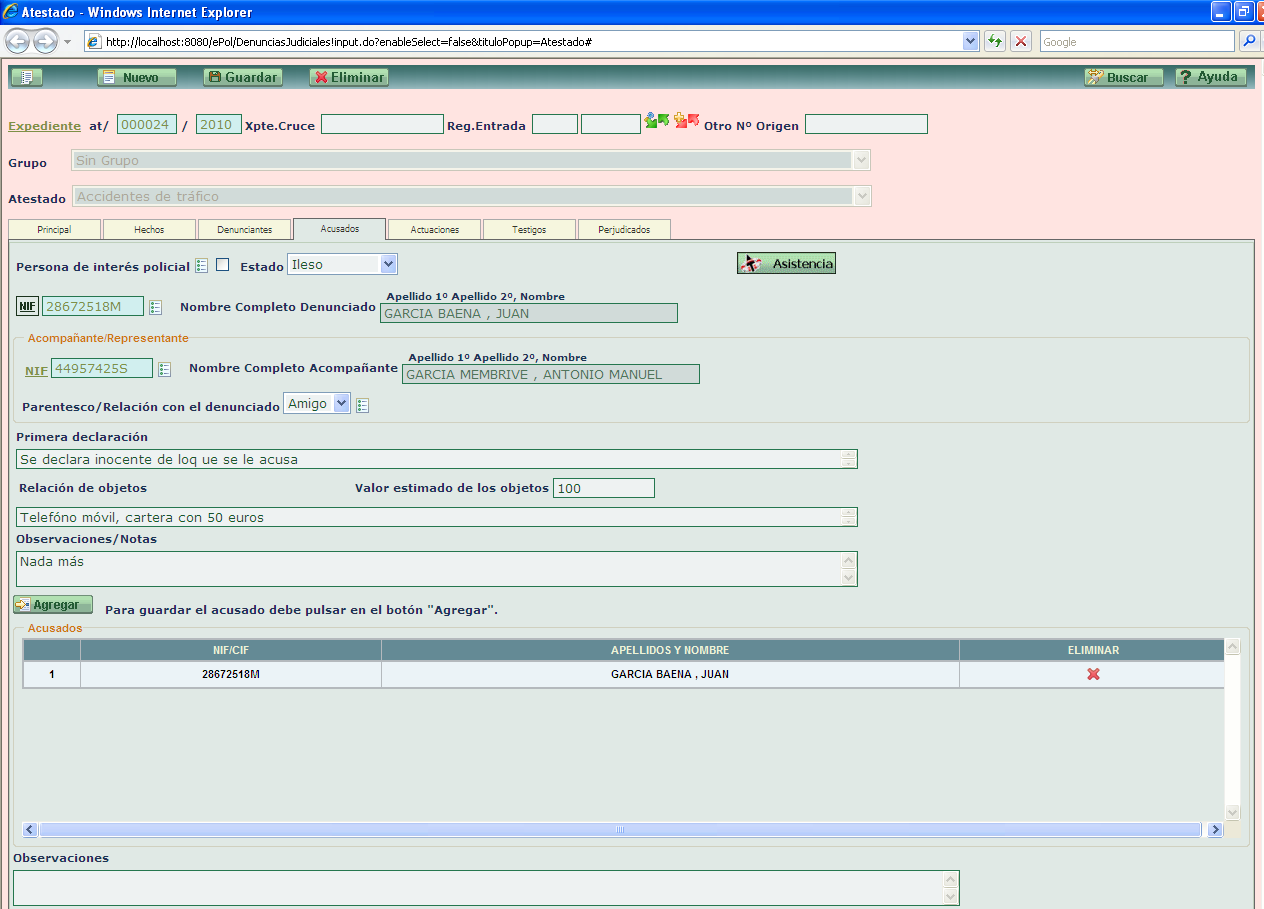Click the red arrows icon before Otro Nº Origen
This screenshot has width=1264, height=909.
687,121
